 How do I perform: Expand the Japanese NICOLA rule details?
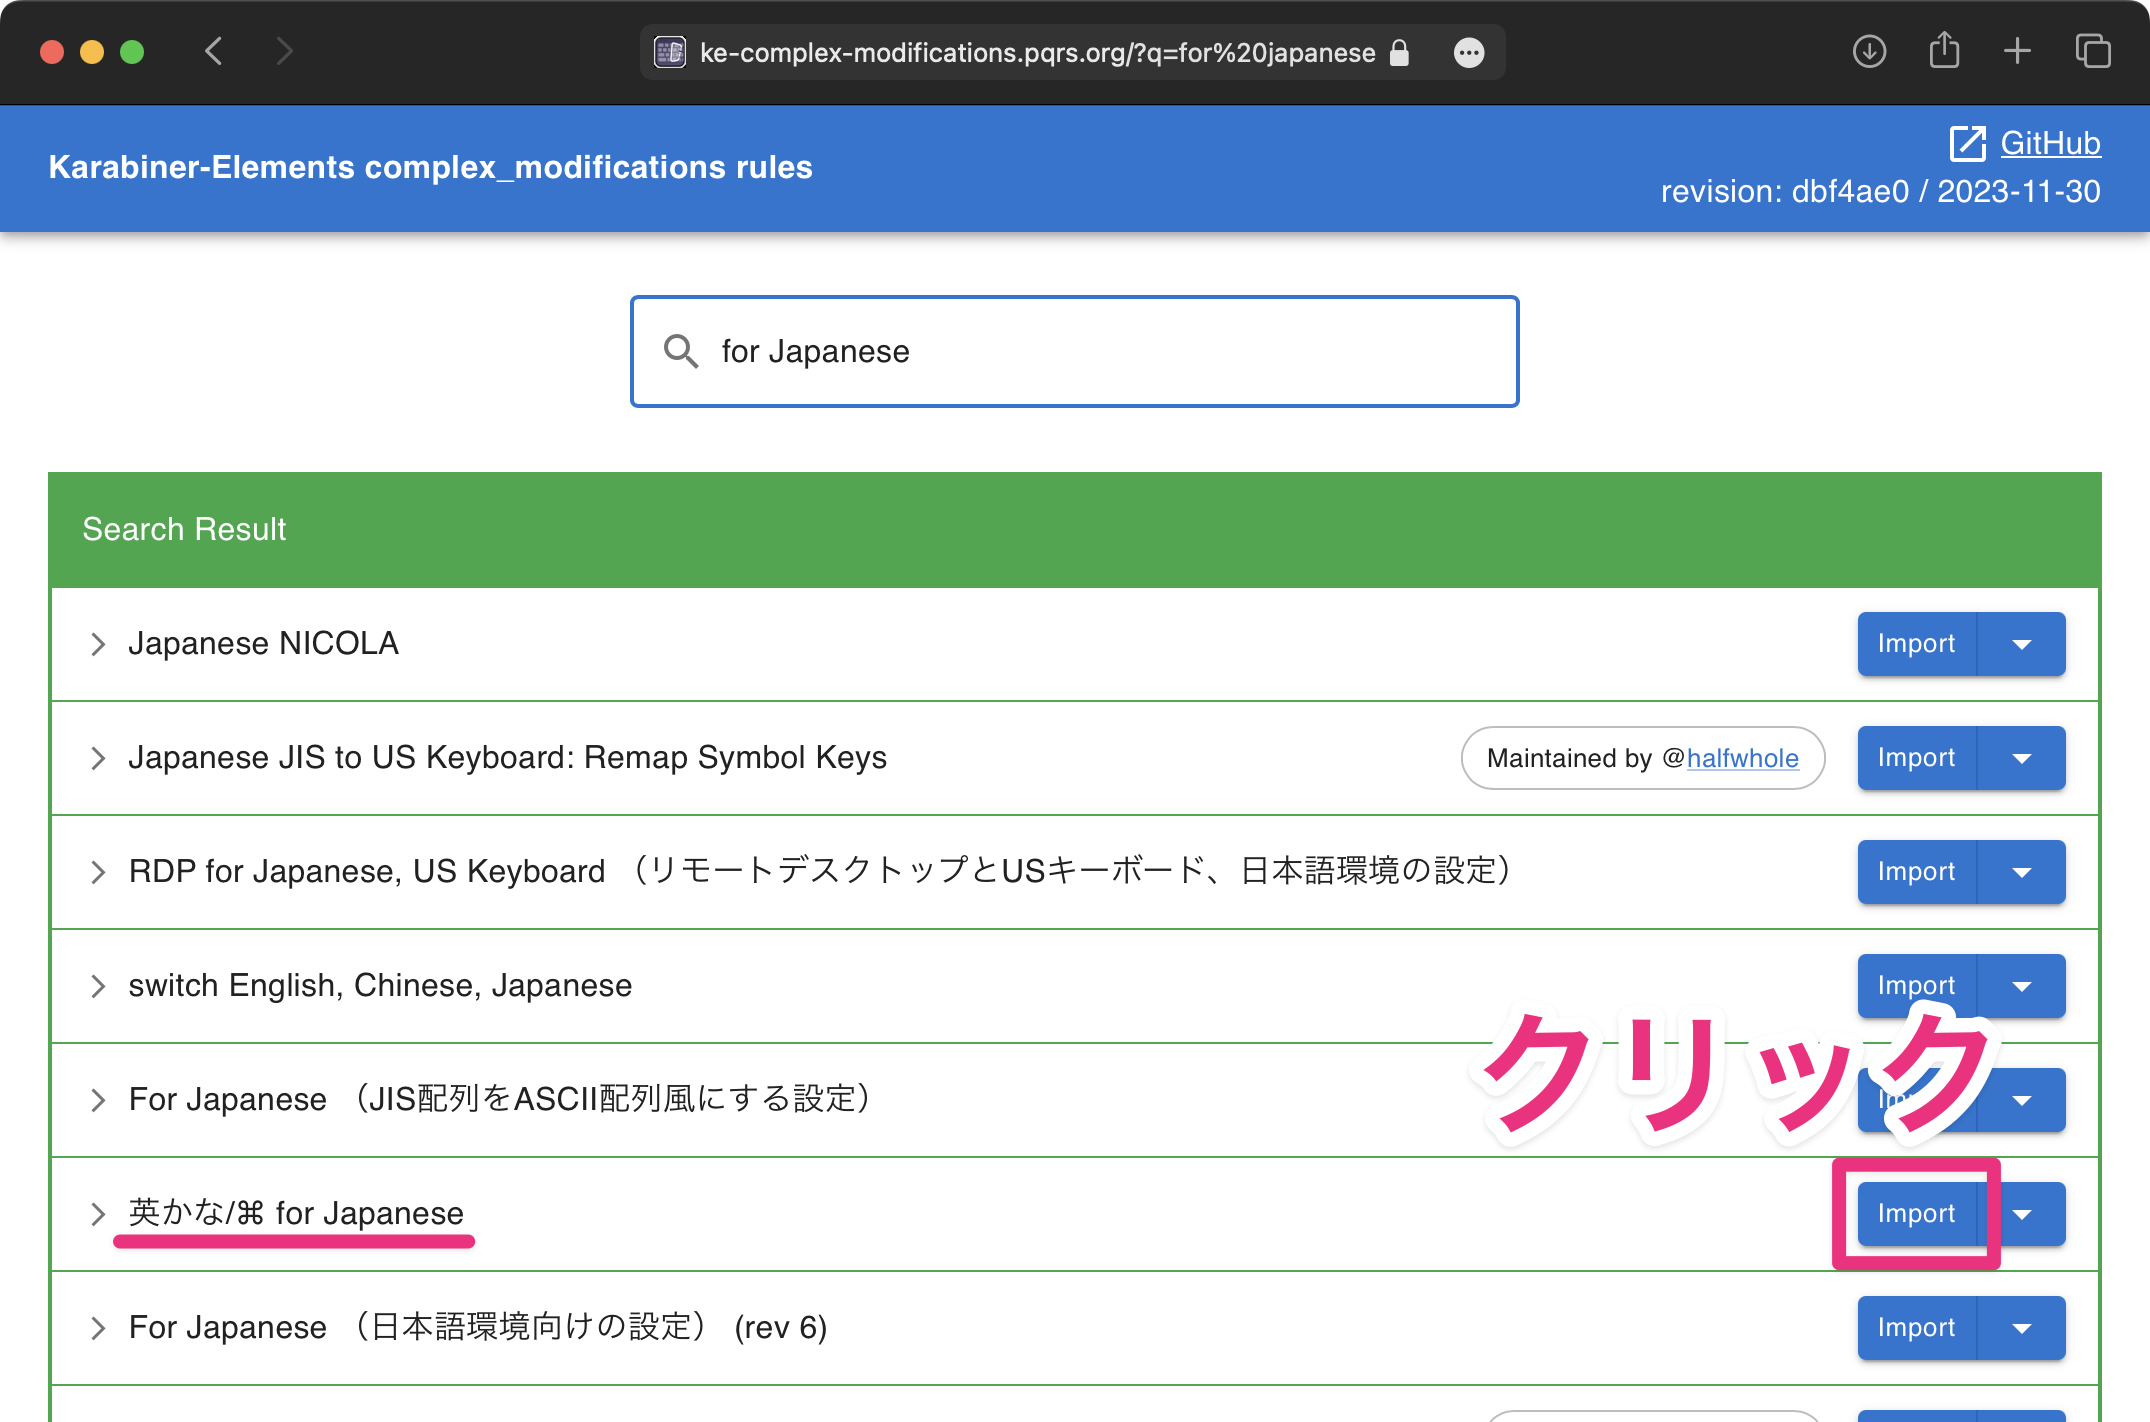point(97,644)
